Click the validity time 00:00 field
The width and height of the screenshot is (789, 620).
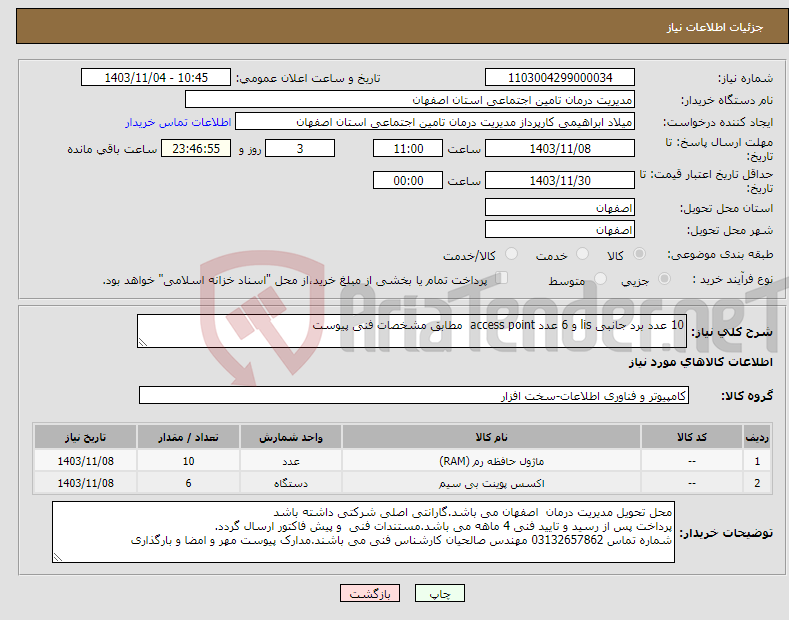point(408,180)
